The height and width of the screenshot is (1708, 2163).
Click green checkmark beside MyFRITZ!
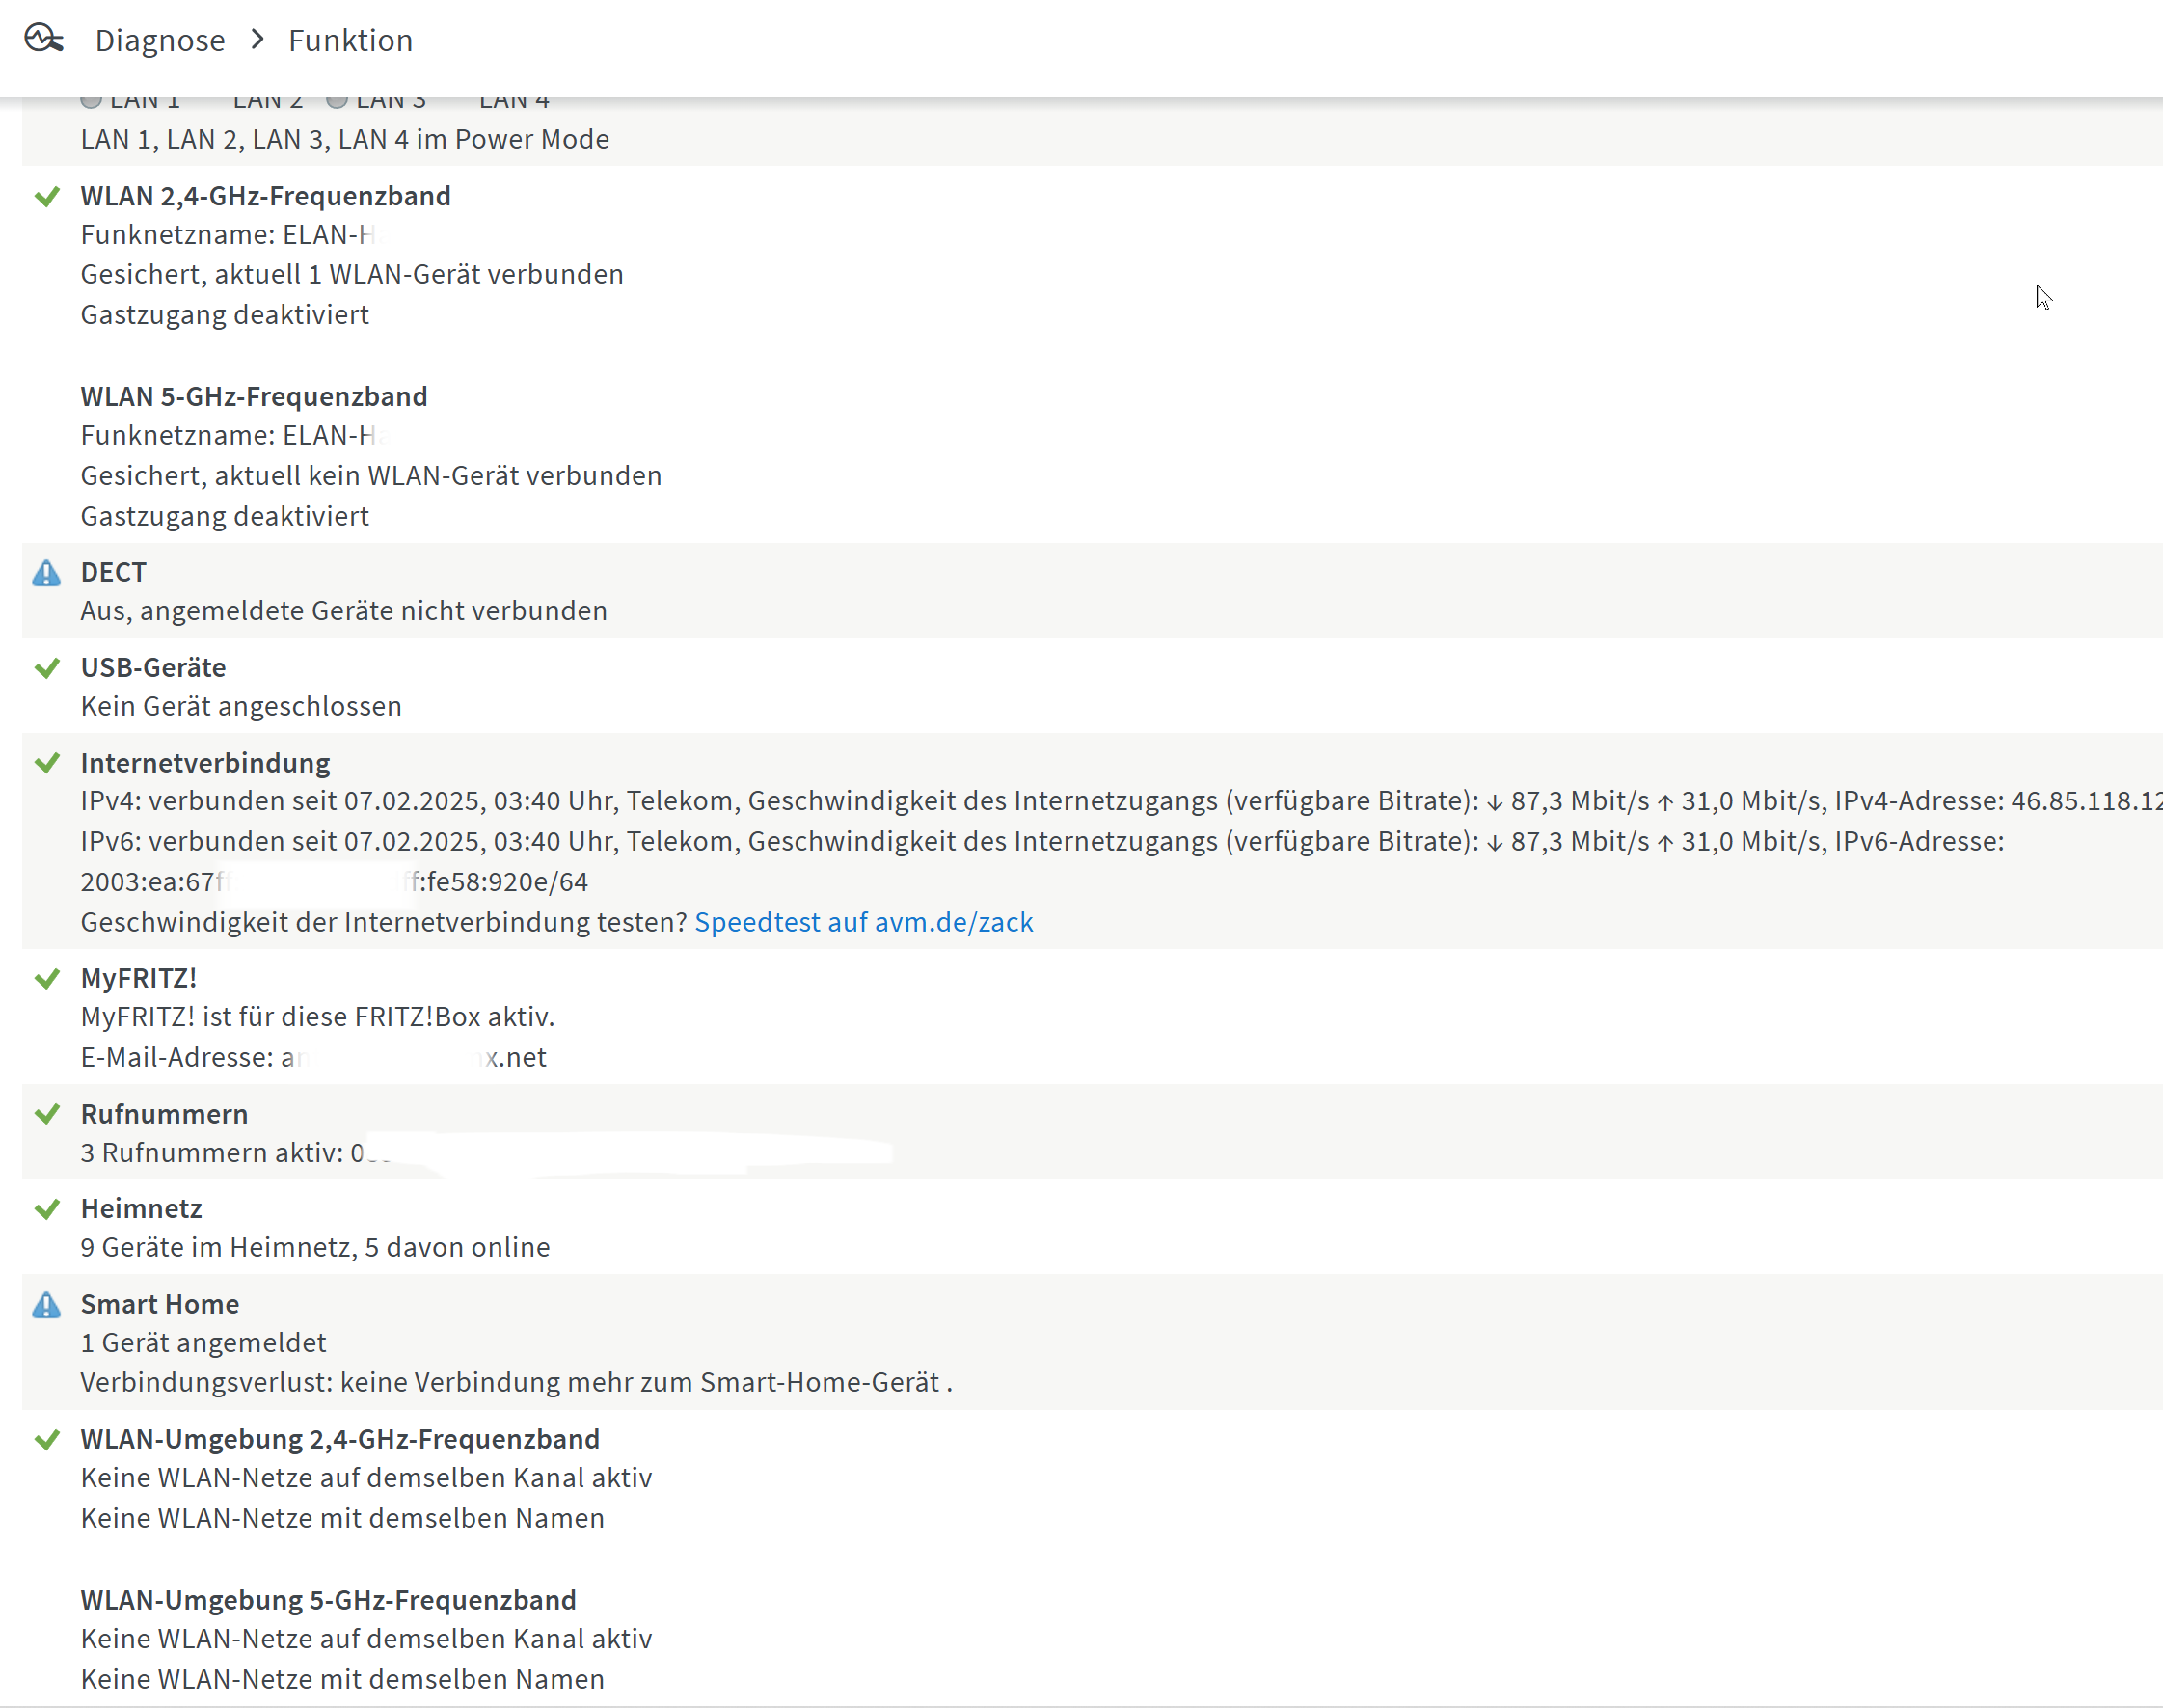coord(46,979)
